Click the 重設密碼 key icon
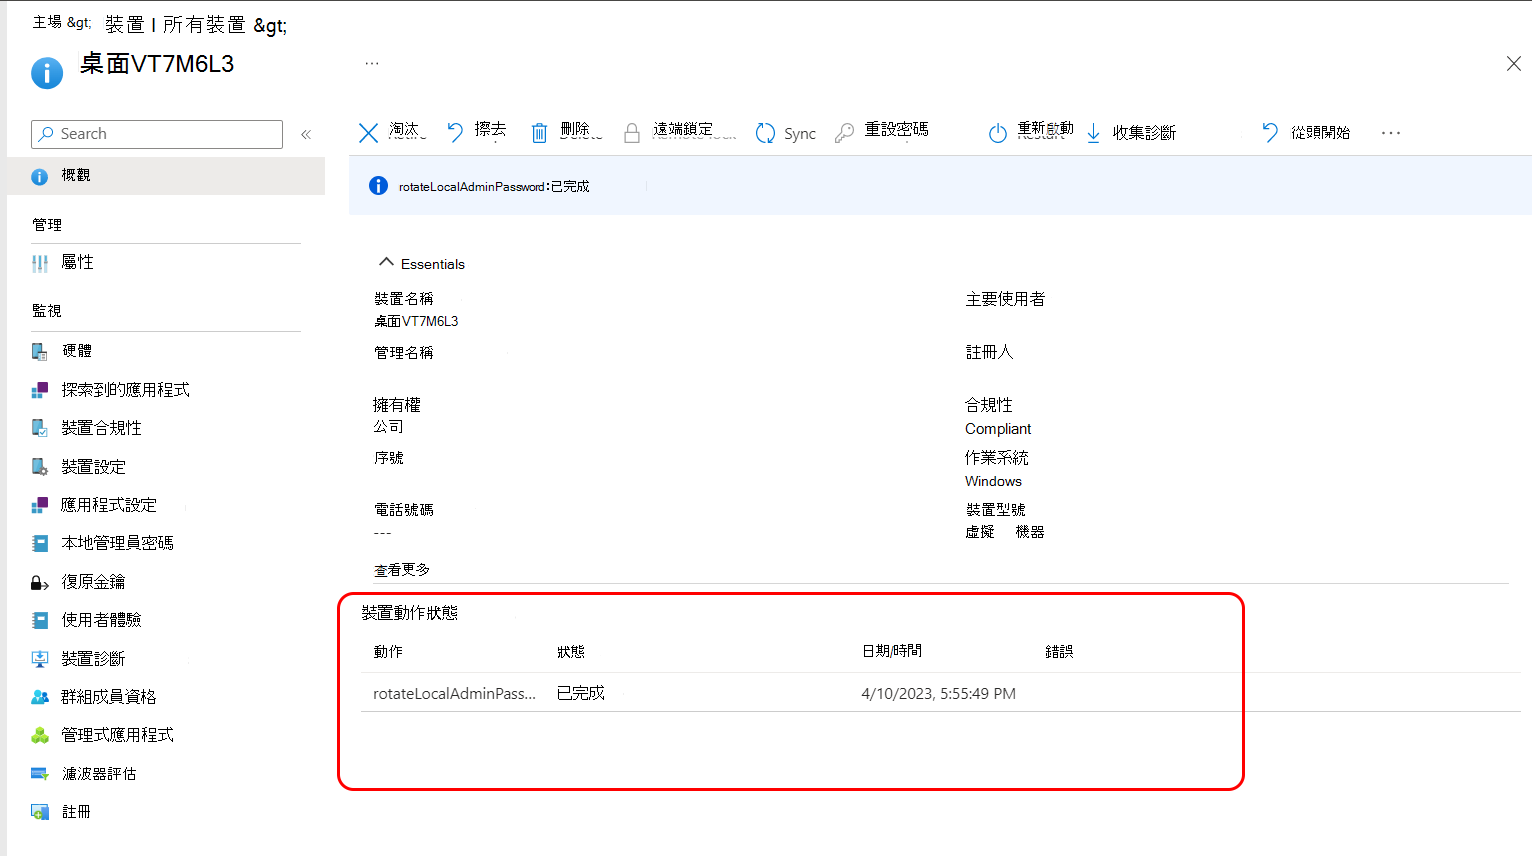 844,133
